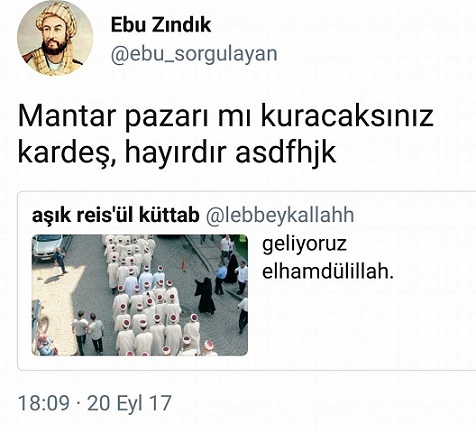Image resolution: width=476 pixels, height=432 pixels.
Task: Click the crowd of white-robed marchers
Action: tap(148, 300)
